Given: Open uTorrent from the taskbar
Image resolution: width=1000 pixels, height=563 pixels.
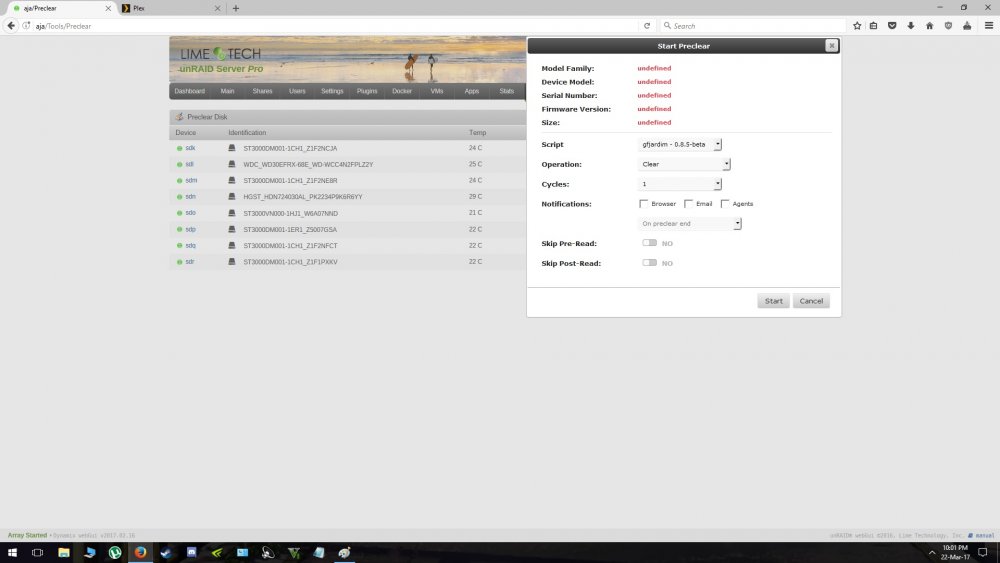Looking at the screenshot, I should point(115,552).
